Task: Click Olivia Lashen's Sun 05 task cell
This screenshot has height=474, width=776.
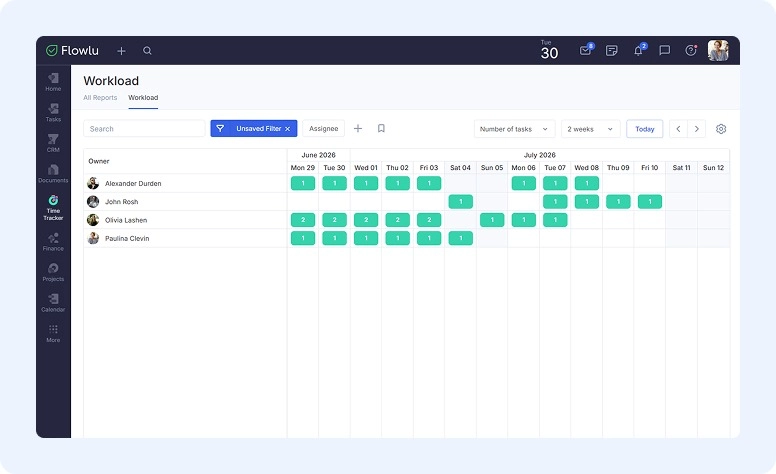Action: pos(492,220)
